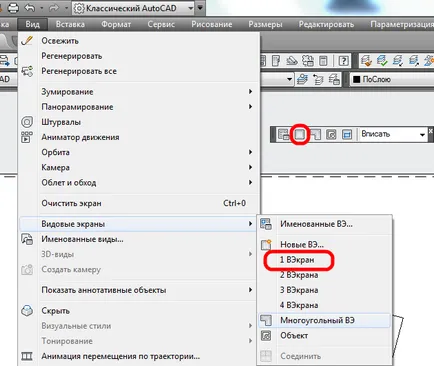Click the layer icon with black arrow

tap(414, 61)
